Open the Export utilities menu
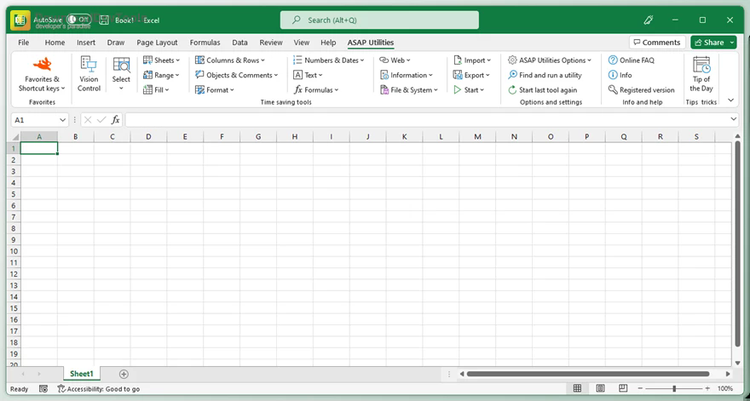 [471, 75]
